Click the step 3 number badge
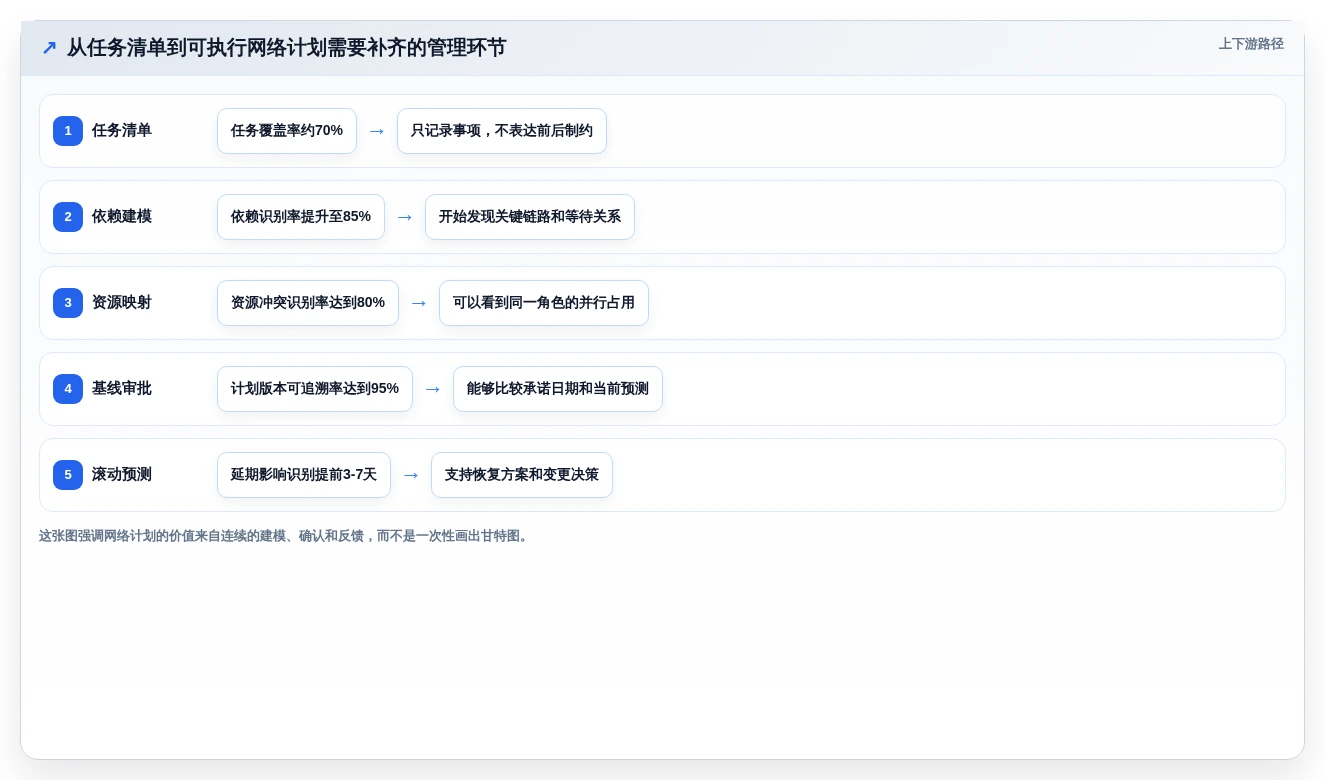Viewport: 1325px width, 780px height. 68,303
